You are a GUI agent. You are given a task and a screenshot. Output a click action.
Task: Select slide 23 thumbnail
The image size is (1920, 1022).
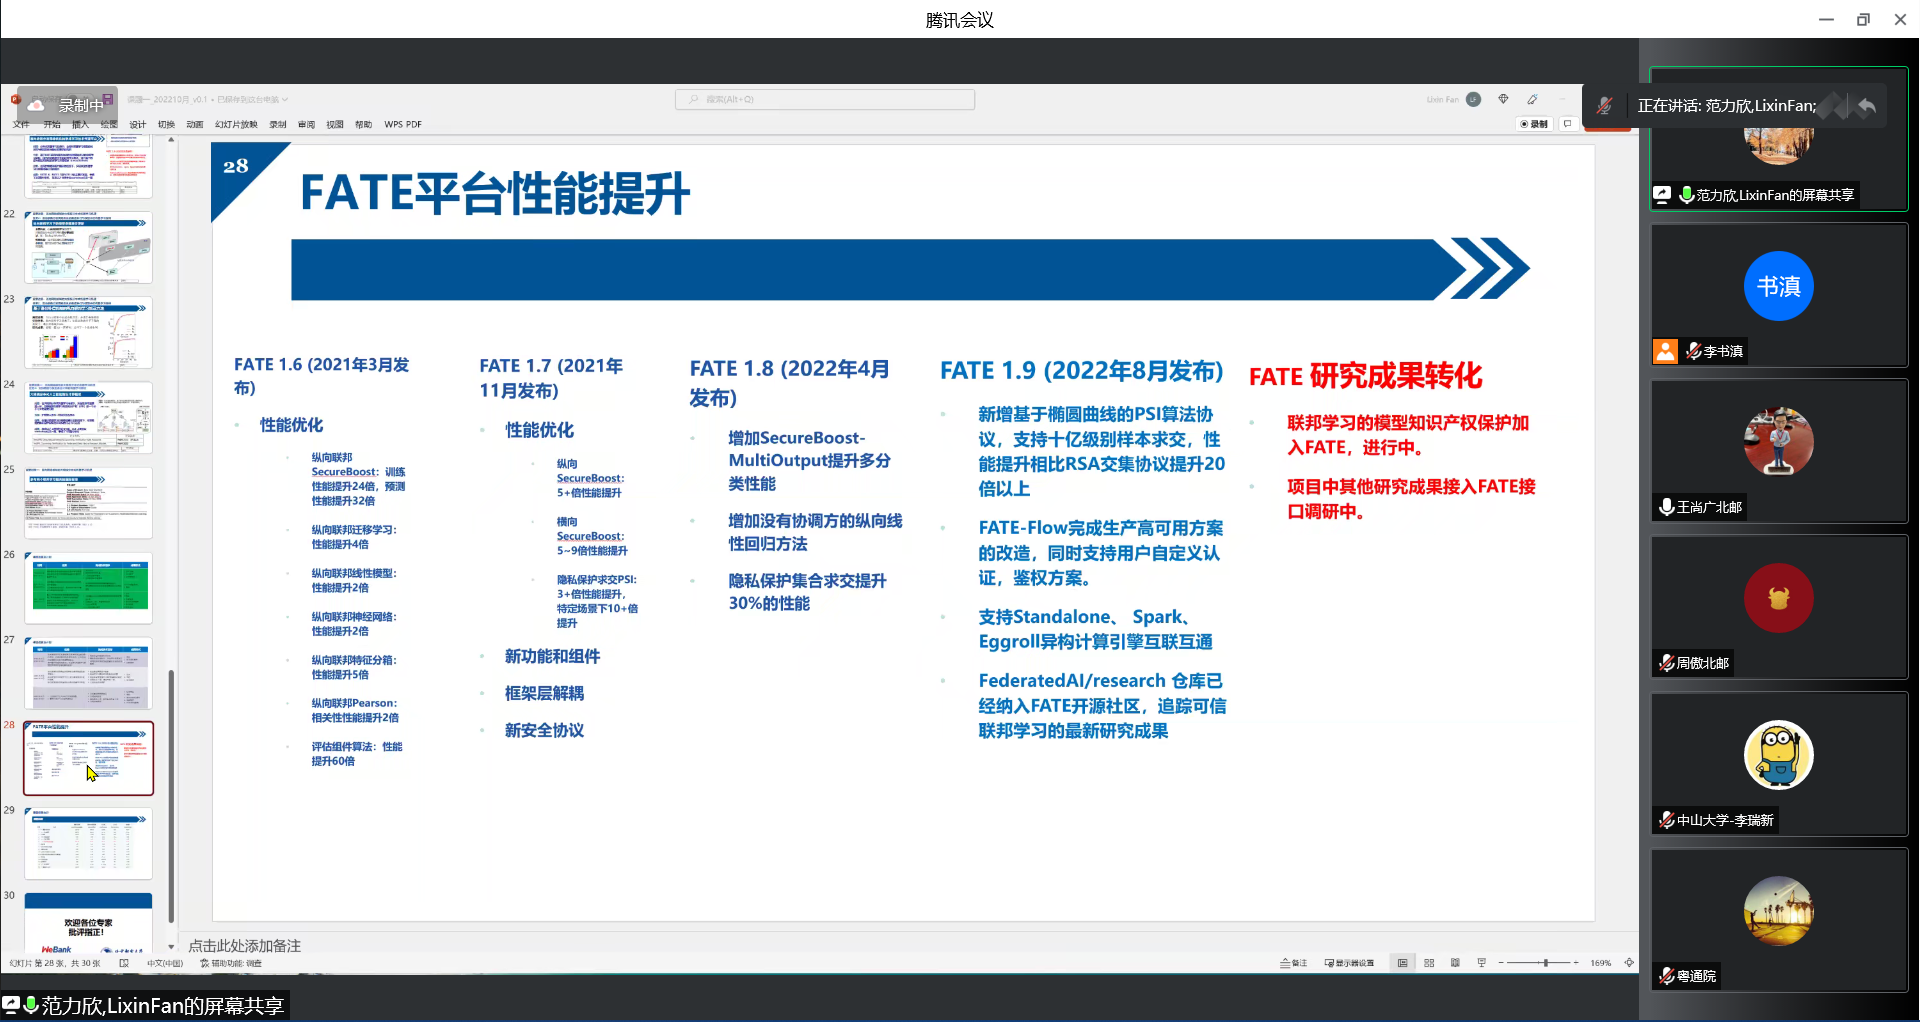tap(89, 332)
